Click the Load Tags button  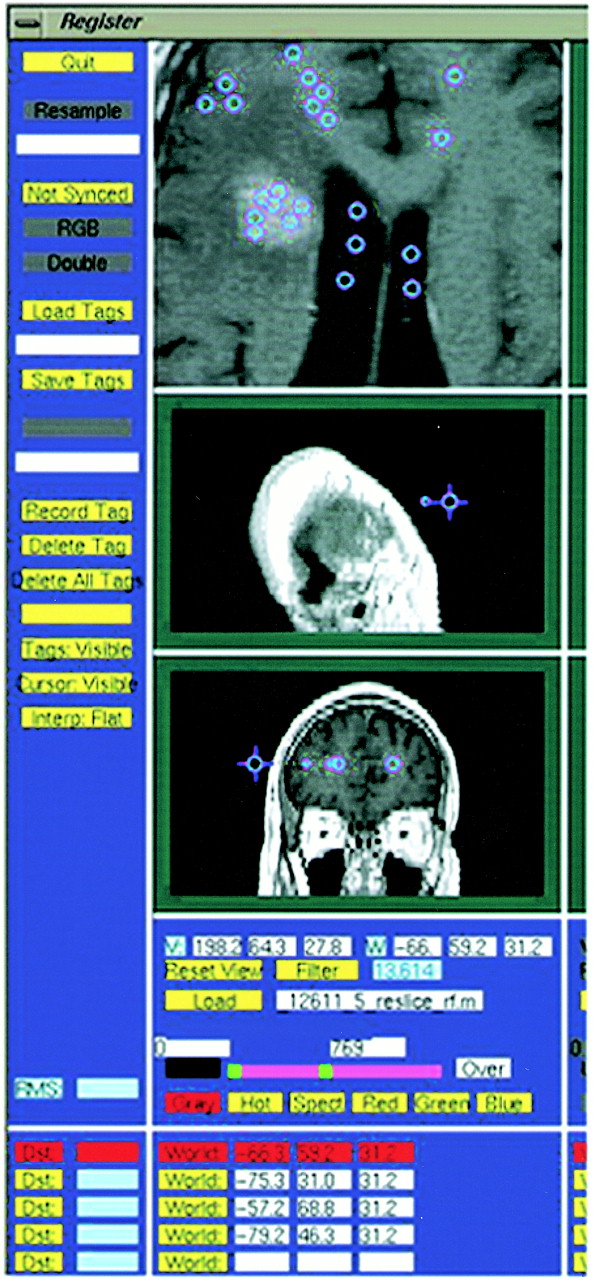point(77,311)
